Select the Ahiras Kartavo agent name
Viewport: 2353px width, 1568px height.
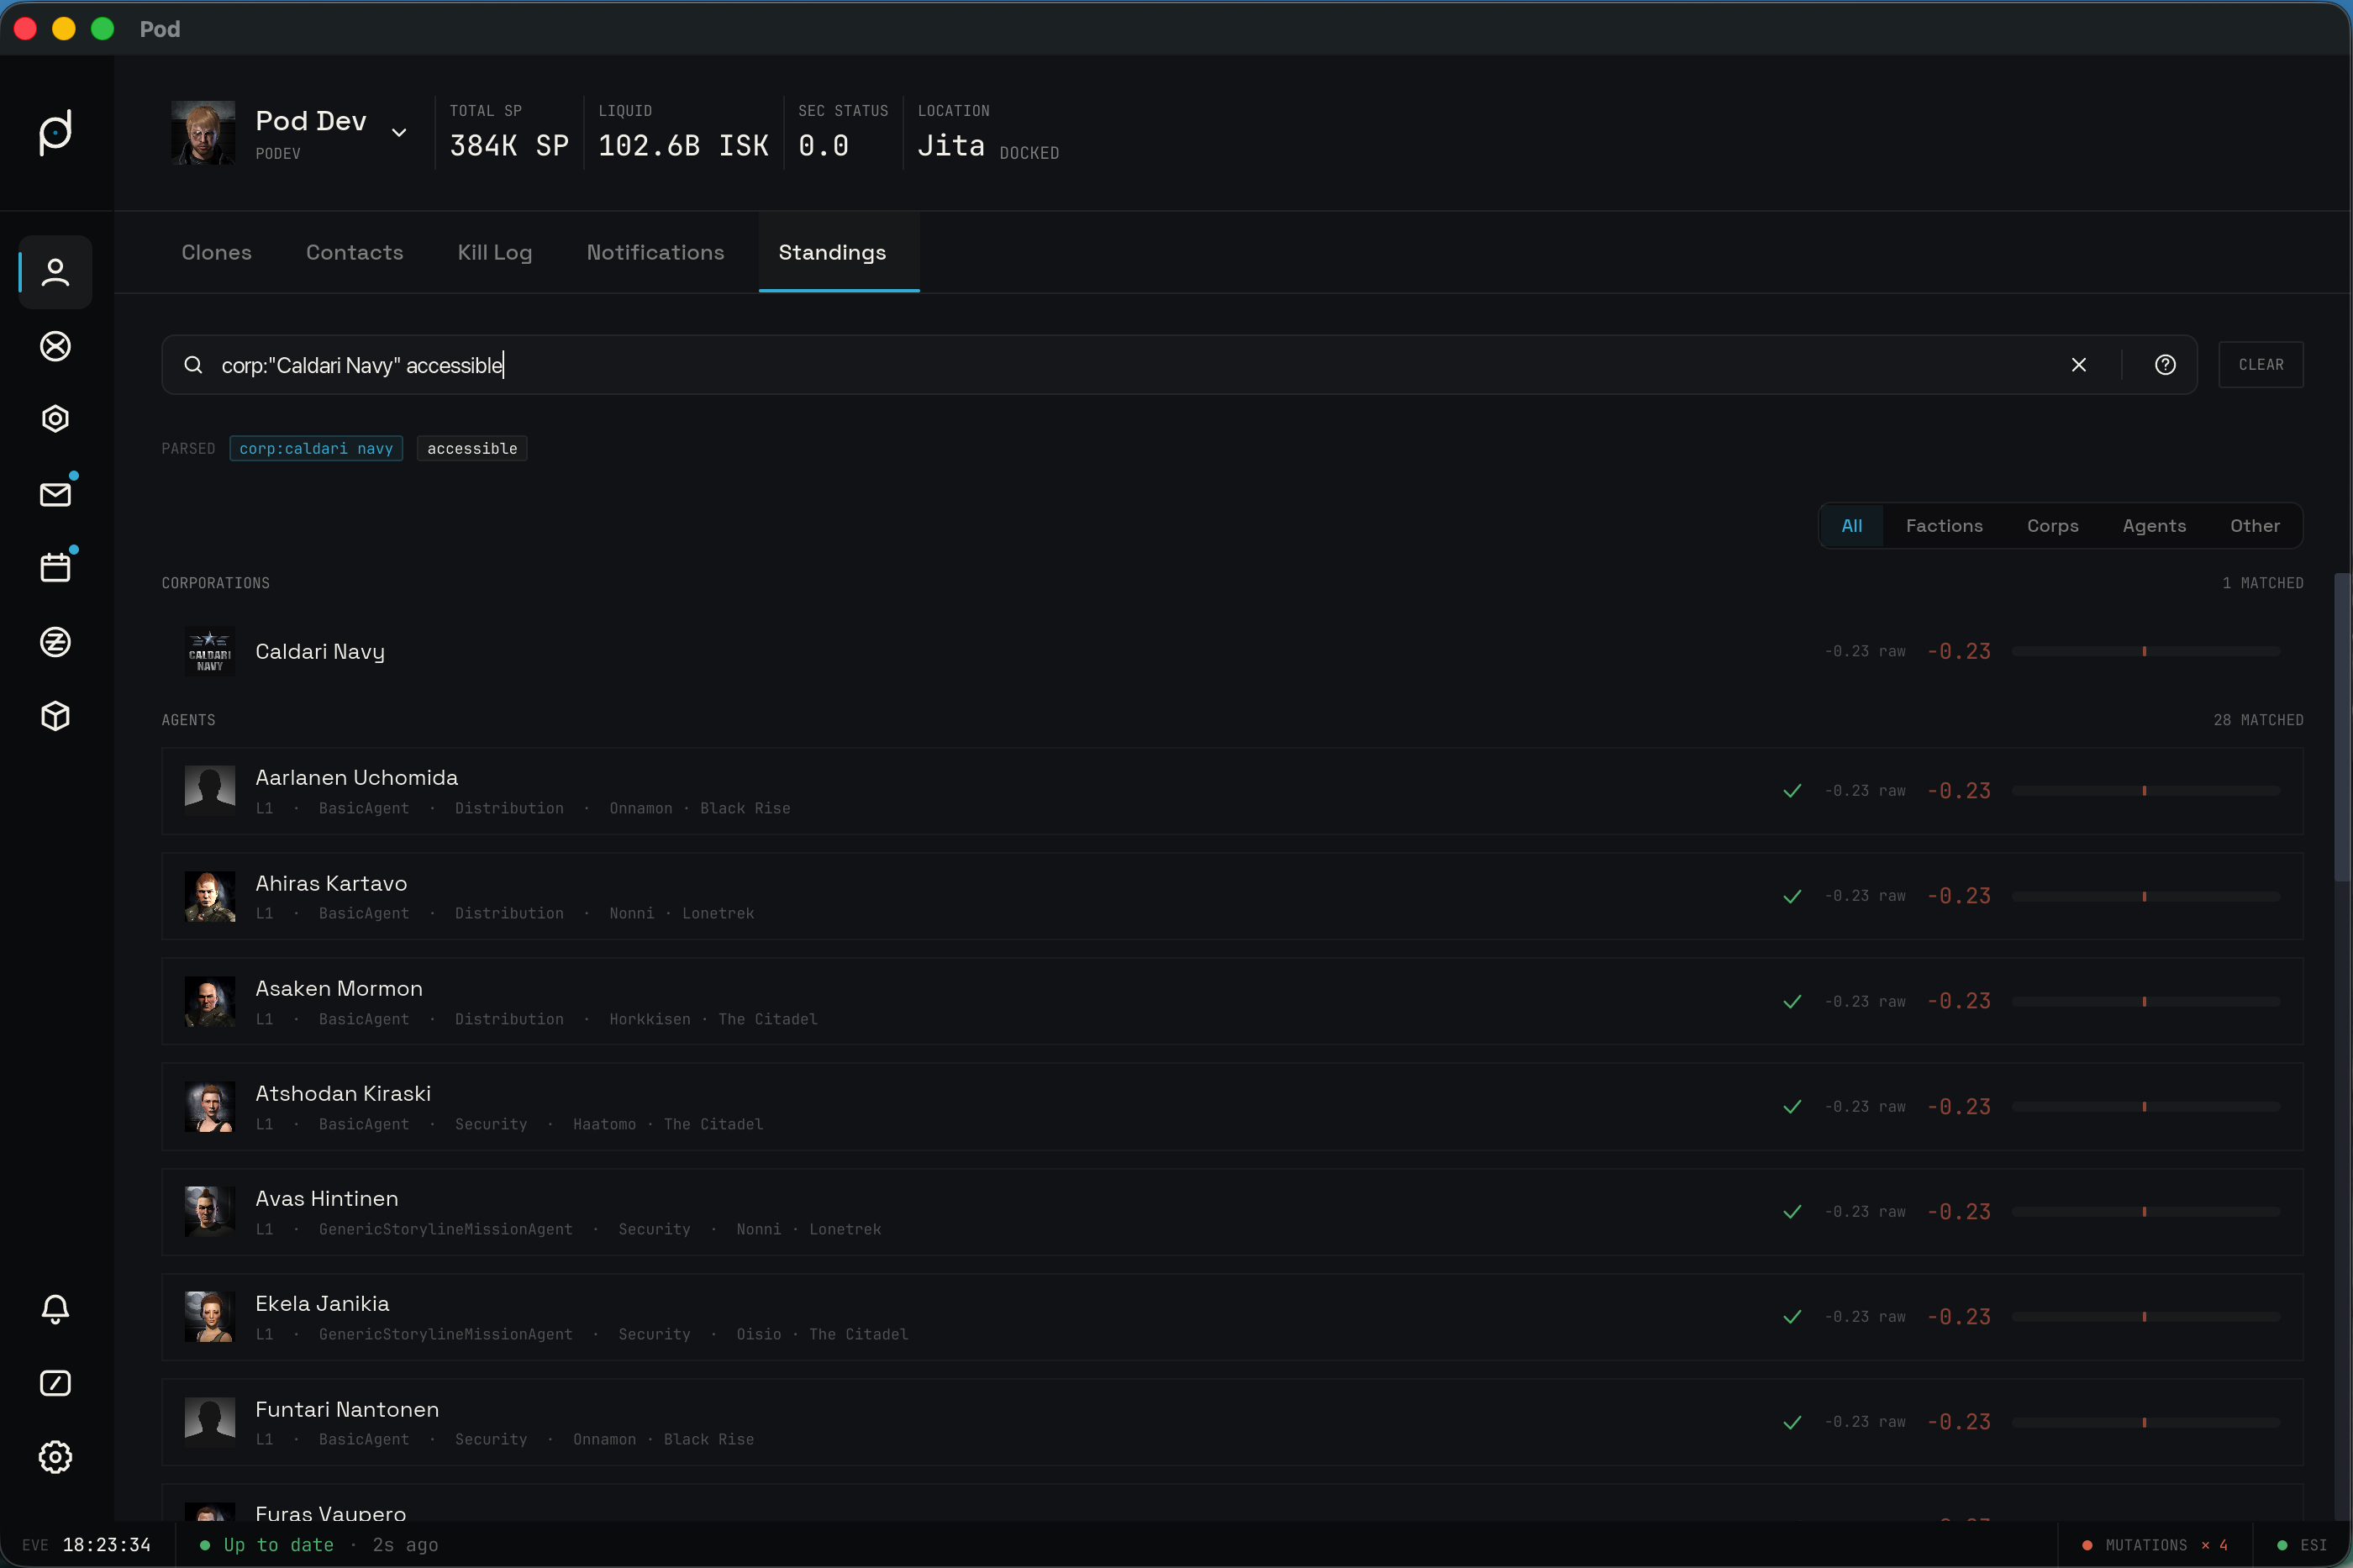tap(331, 883)
